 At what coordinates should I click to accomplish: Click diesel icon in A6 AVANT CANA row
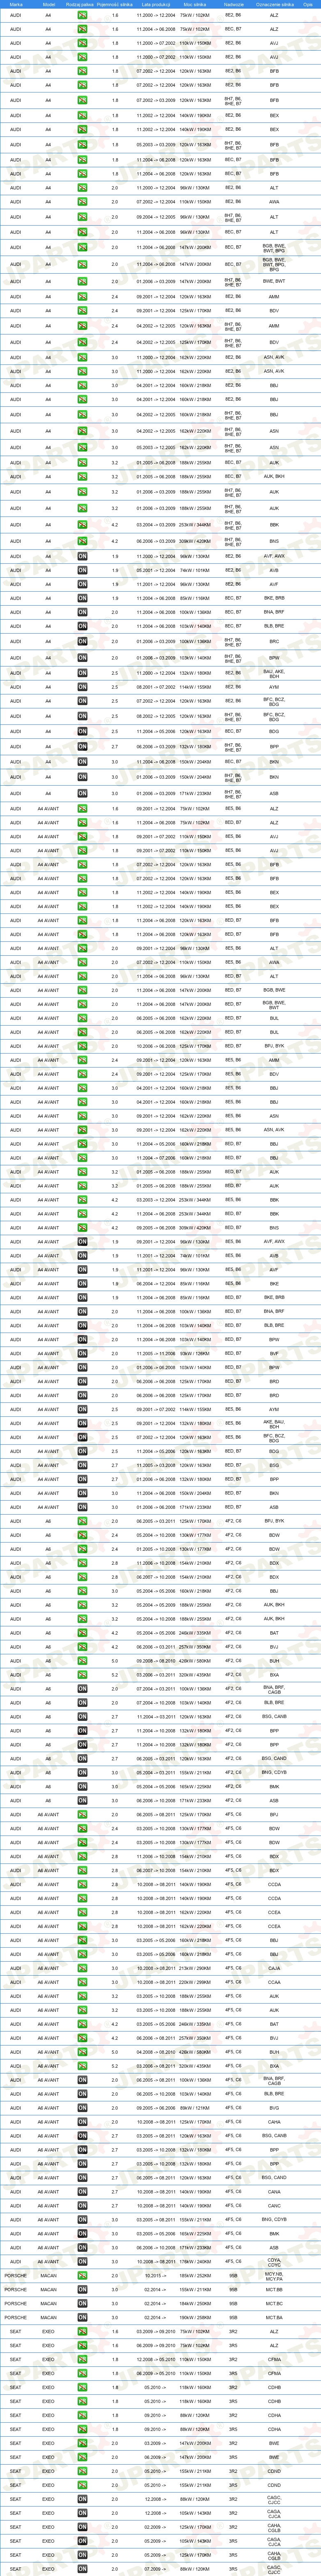pos(82,2192)
